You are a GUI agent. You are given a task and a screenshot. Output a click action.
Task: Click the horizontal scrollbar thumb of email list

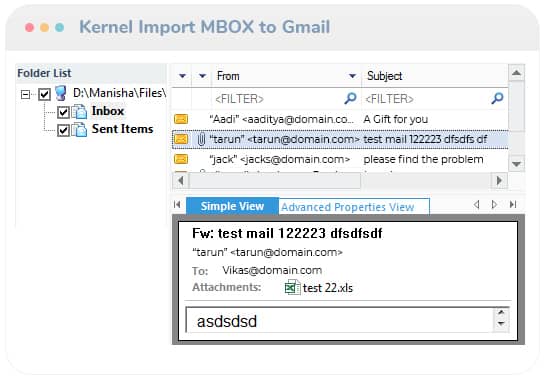pyautogui.click(x=275, y=181)
